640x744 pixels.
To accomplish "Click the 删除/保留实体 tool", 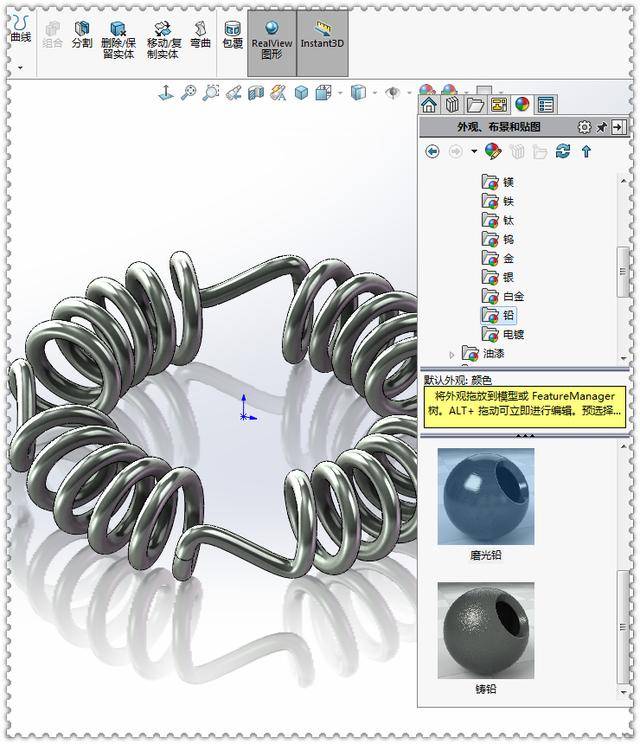I will pyautogui.click(x=118, y=40).
